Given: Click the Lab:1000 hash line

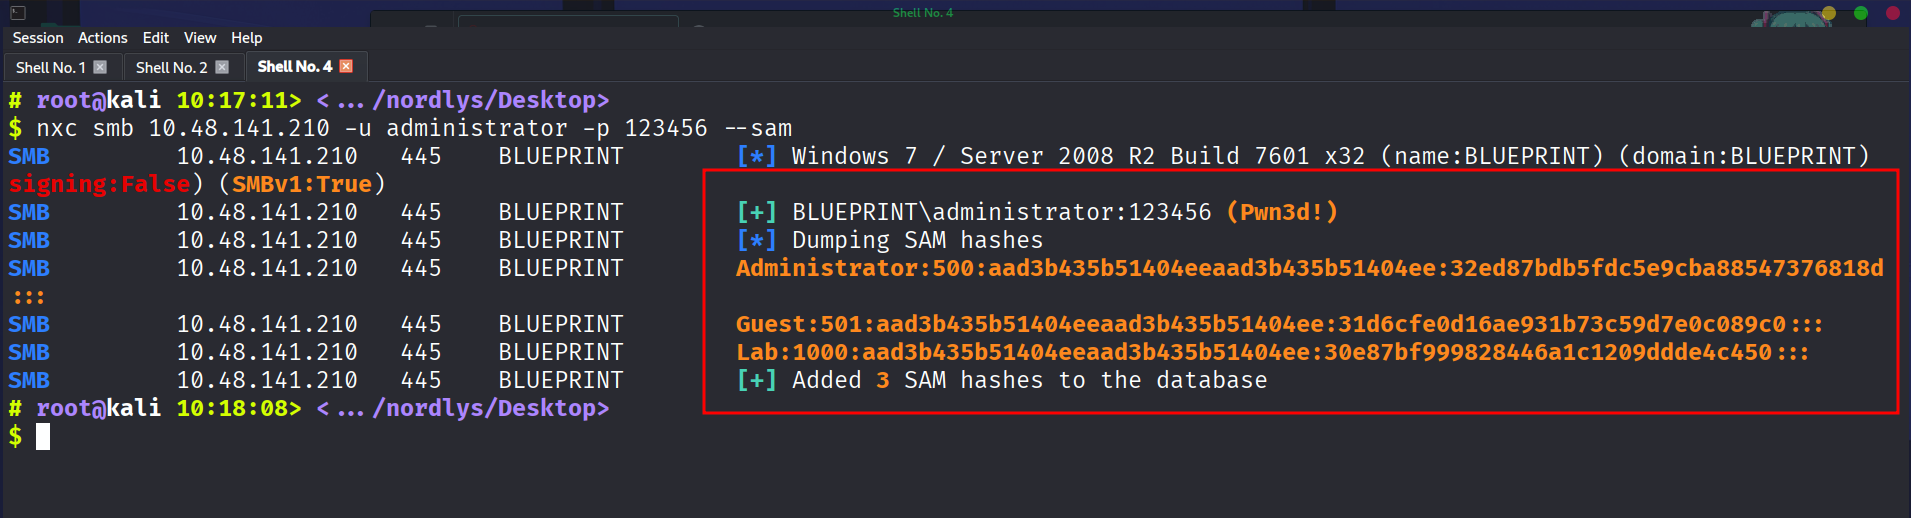Looking at the screenshot, I should [x=1272, y=352].
